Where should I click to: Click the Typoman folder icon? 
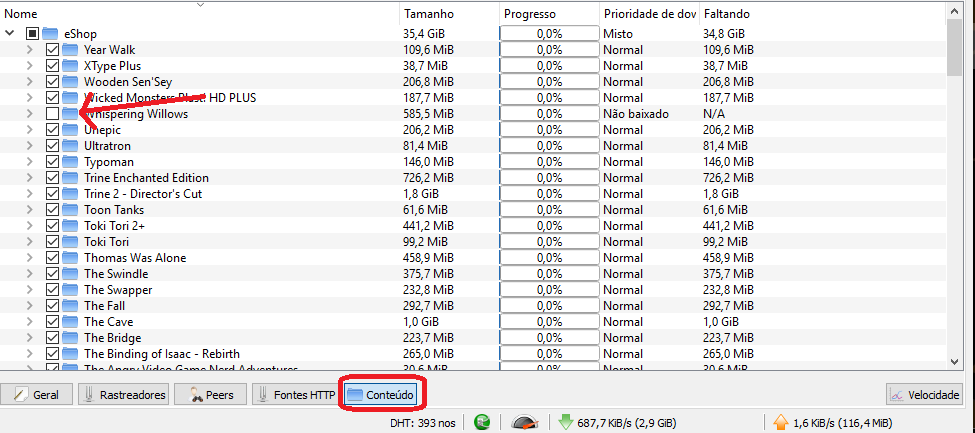[x=70, y=162]
